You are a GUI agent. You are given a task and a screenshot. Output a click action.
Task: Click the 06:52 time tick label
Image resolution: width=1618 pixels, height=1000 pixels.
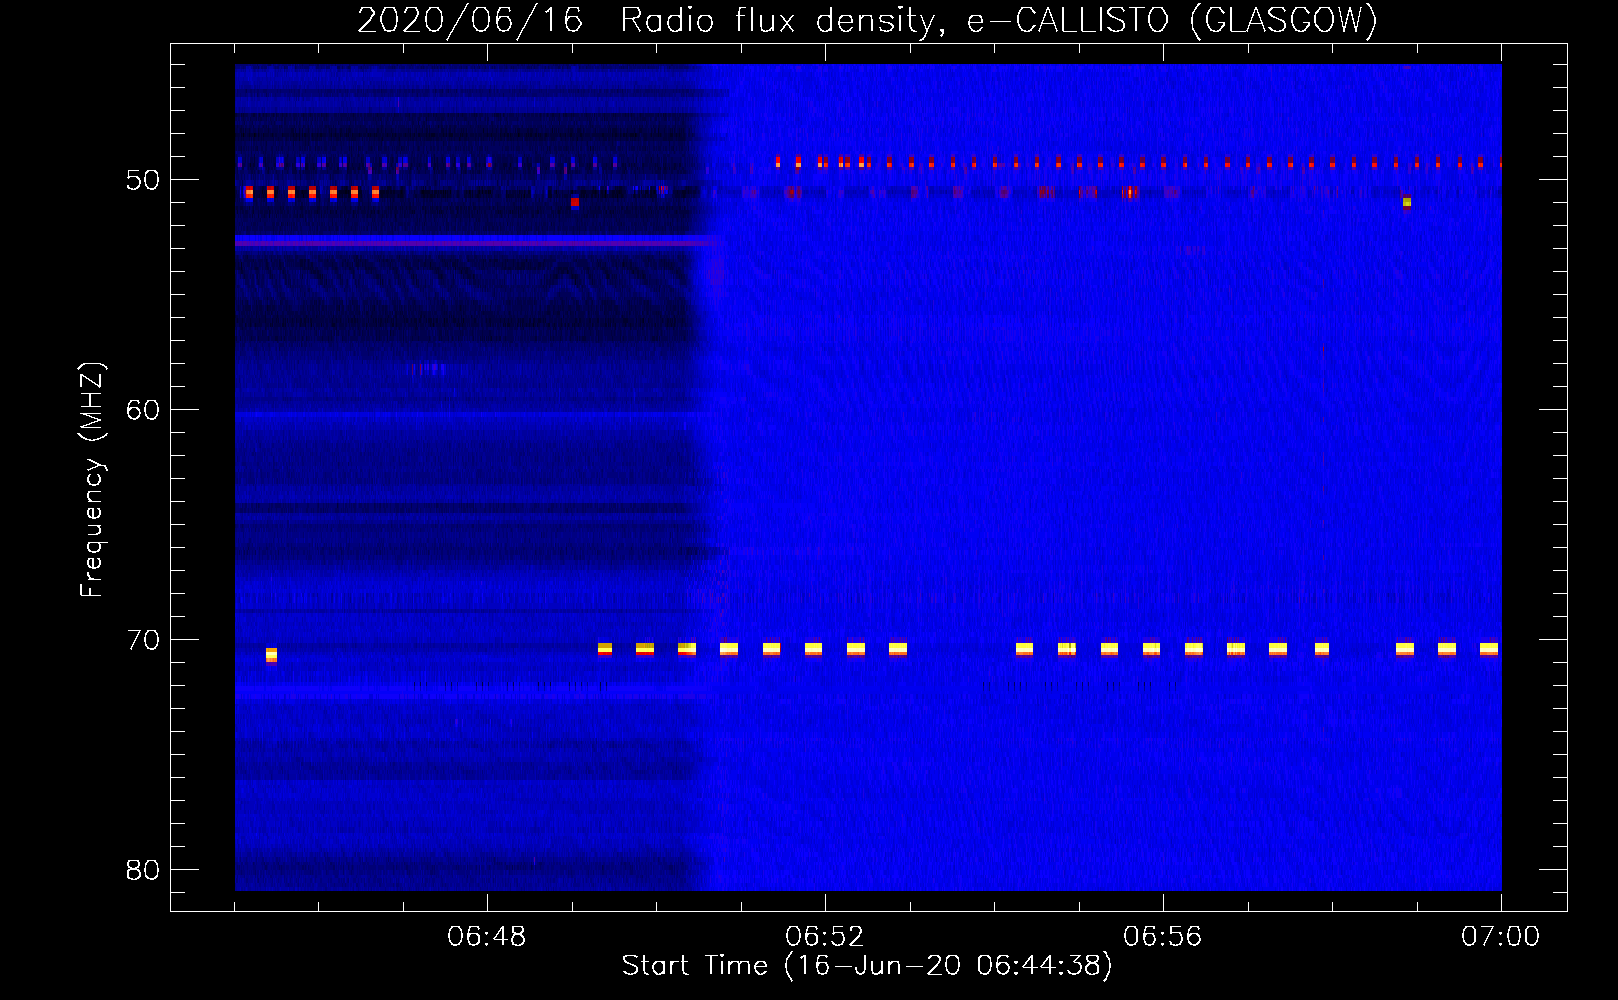tap(825, 937)
